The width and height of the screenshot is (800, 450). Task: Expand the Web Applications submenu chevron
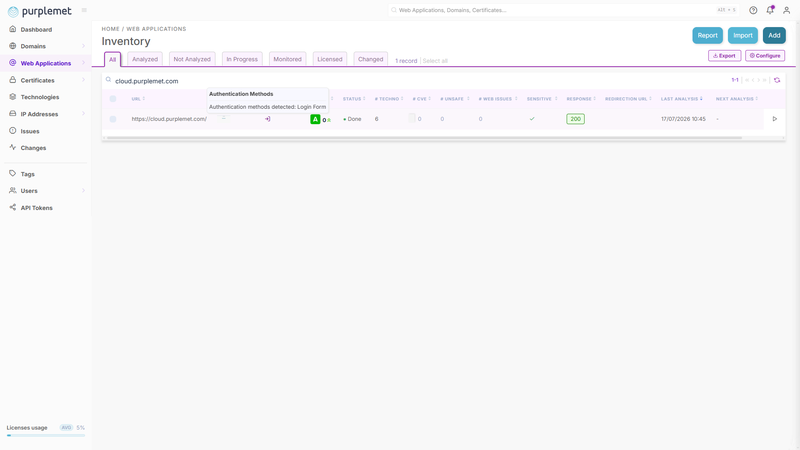tap(84, 63)
